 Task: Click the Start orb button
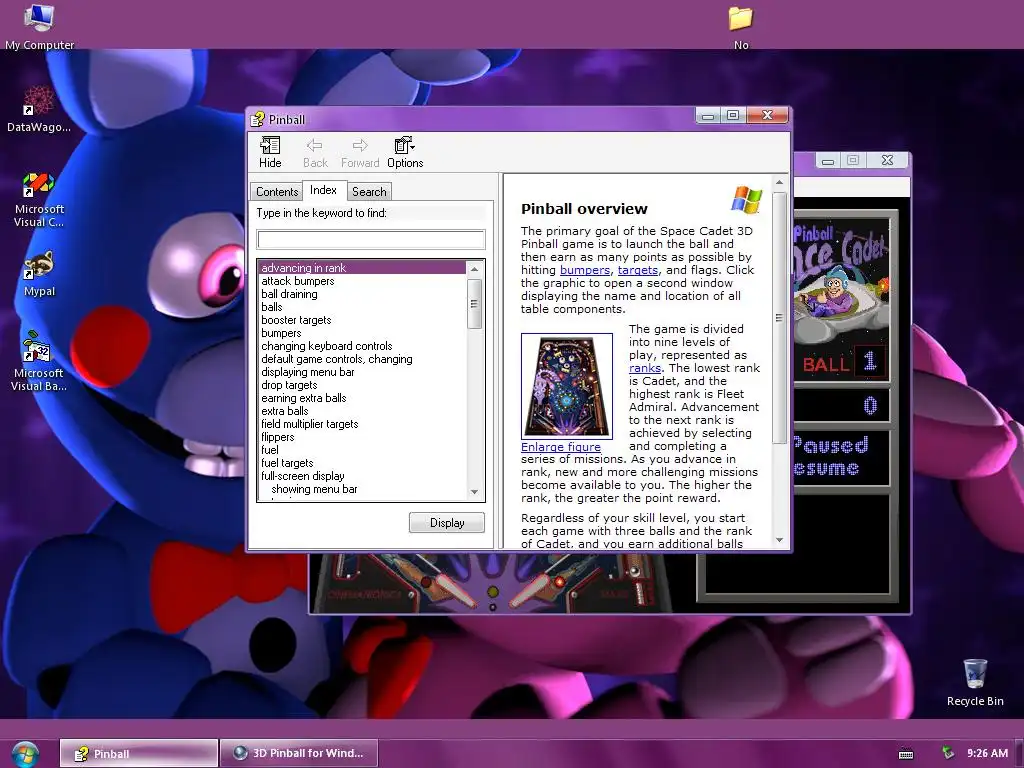(x=25, y=754)
